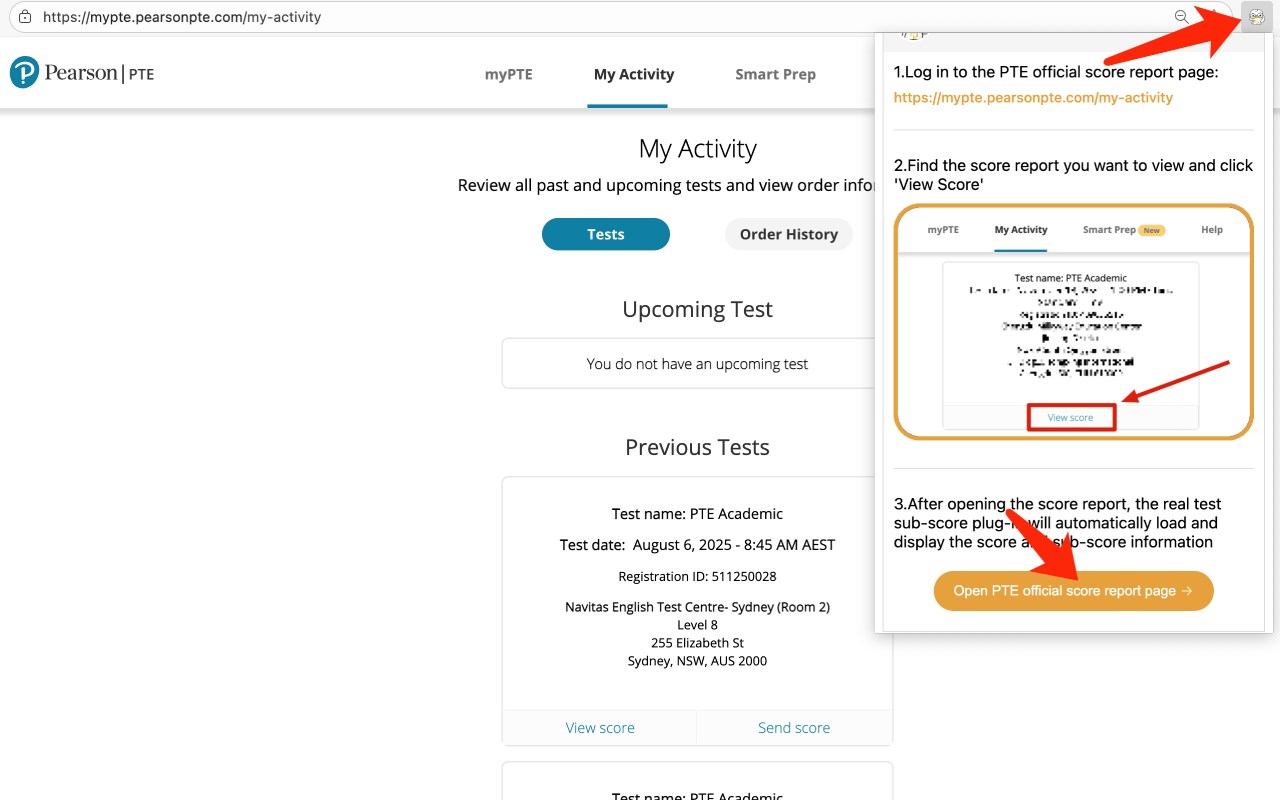Click the 'You do not have an upcoming test' text

tap(697, 364)
